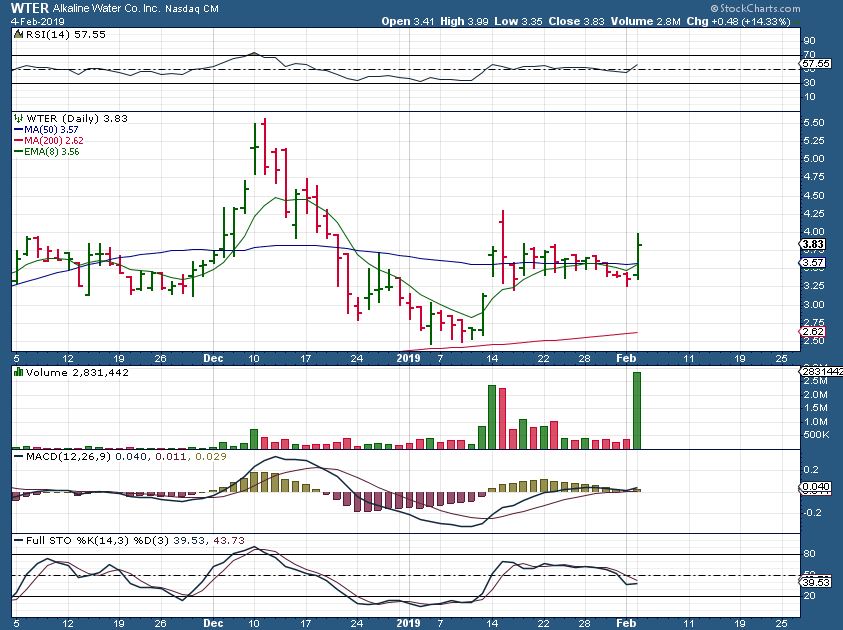Click the 2019 label on price panel date axis
Viewport: 843px width, 630px height.
[408, 359]
